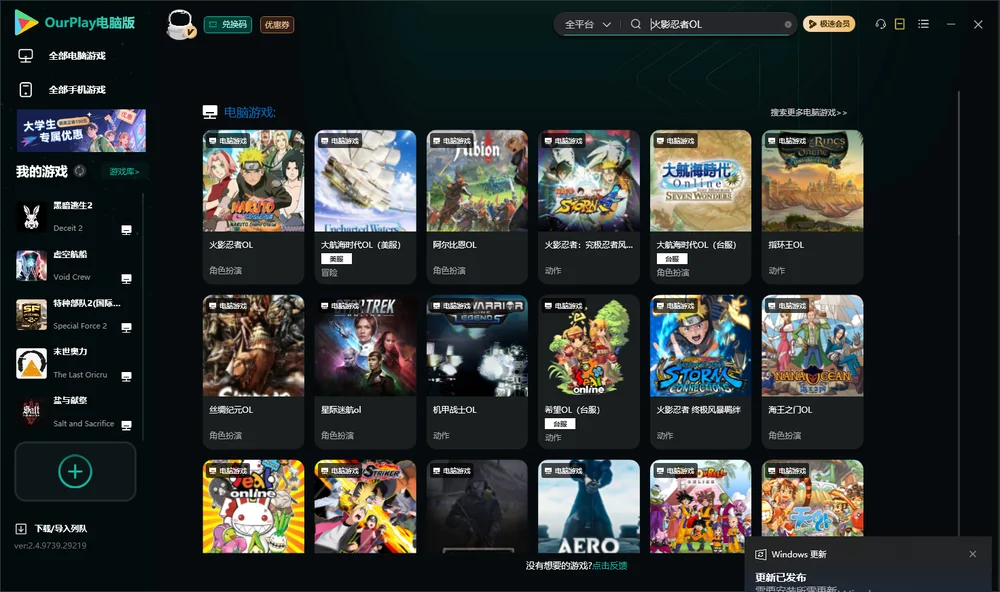Viewport: 1000px width, 592px height.
Task: Click the 兑换码 redeem code button
Action: pyautogui.click(x=228, y=24)
